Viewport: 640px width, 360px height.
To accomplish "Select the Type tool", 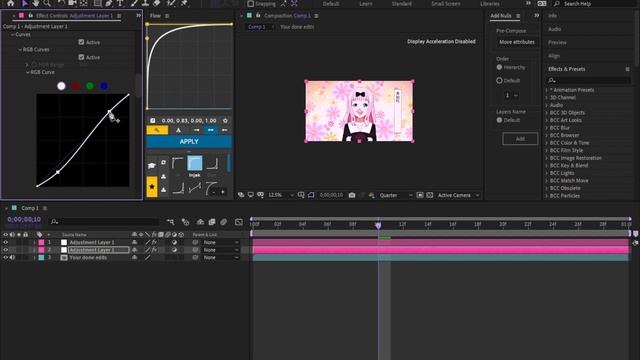I will pyautogui.click(x=120, y=3).
